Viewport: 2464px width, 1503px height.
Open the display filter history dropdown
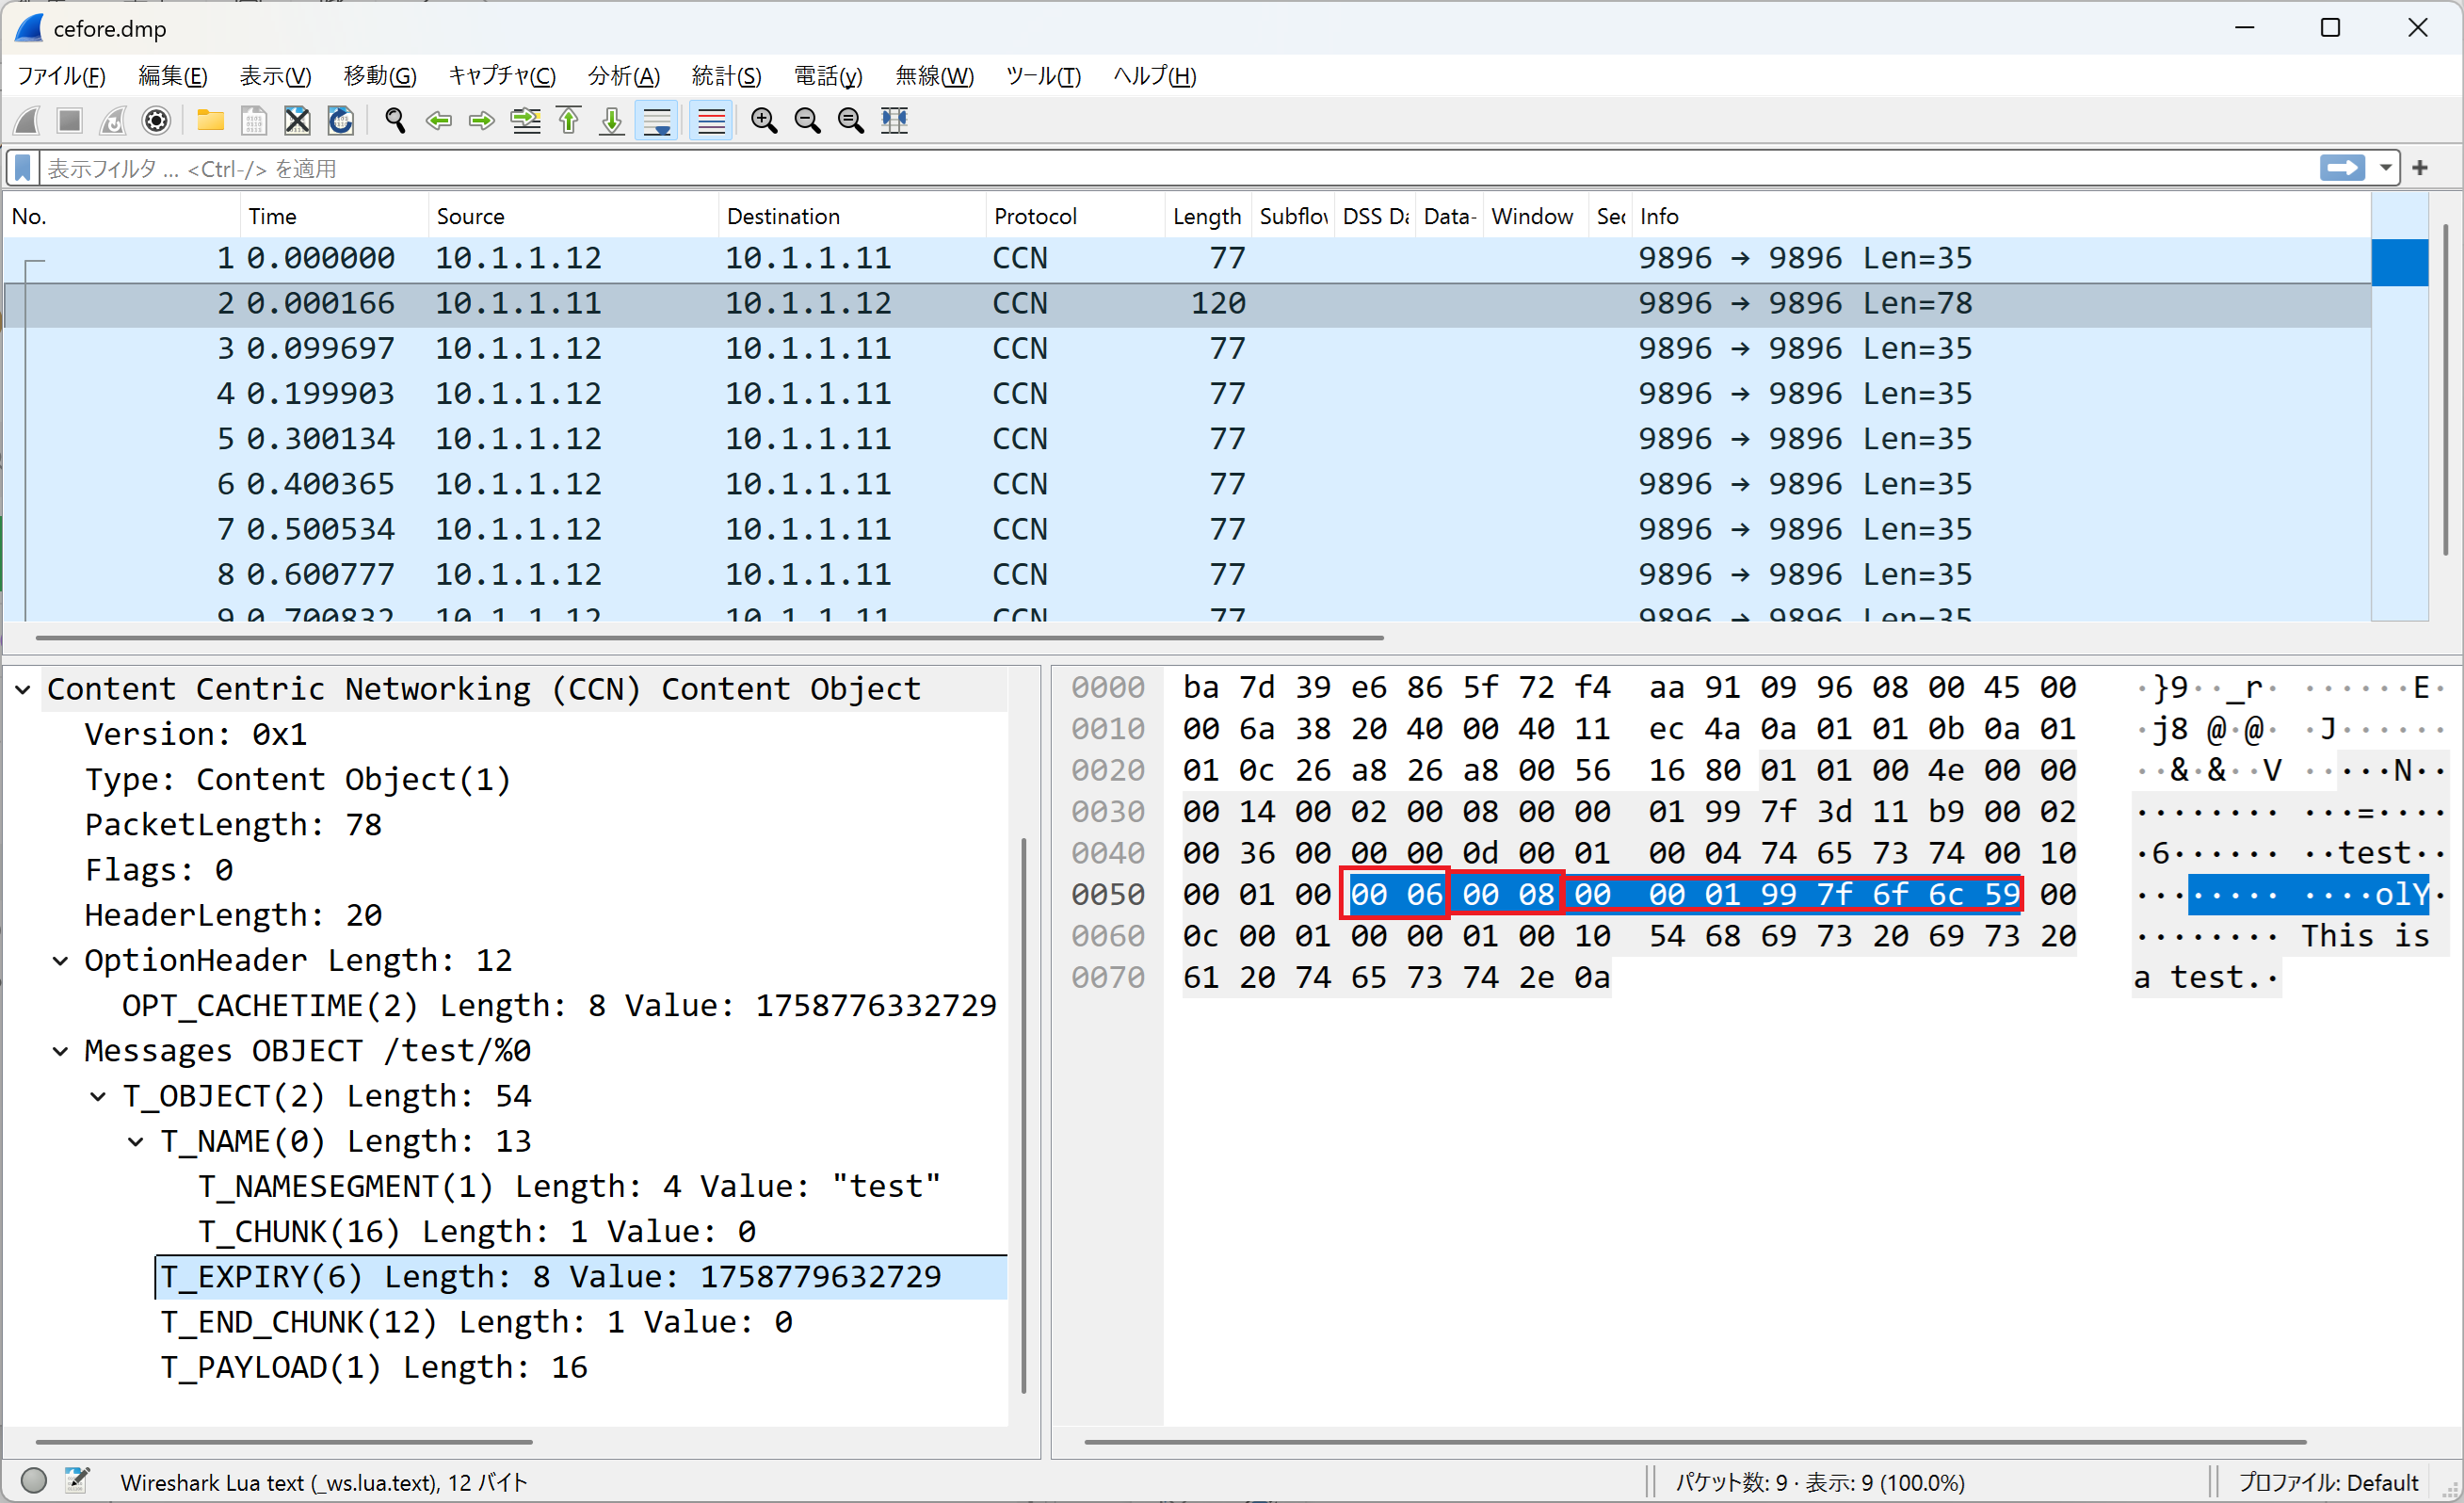(x=2386, y=168)
